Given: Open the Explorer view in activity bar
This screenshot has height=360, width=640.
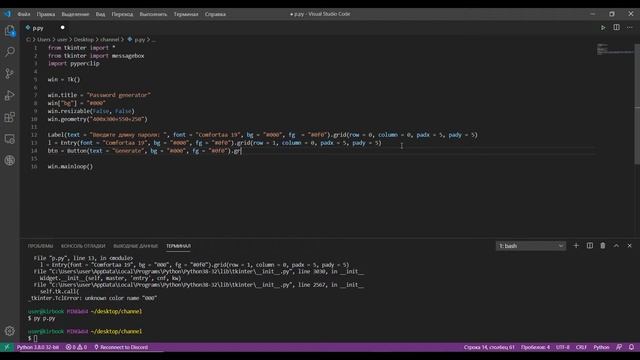Looking at the screenshot, I should click(10, 31).
